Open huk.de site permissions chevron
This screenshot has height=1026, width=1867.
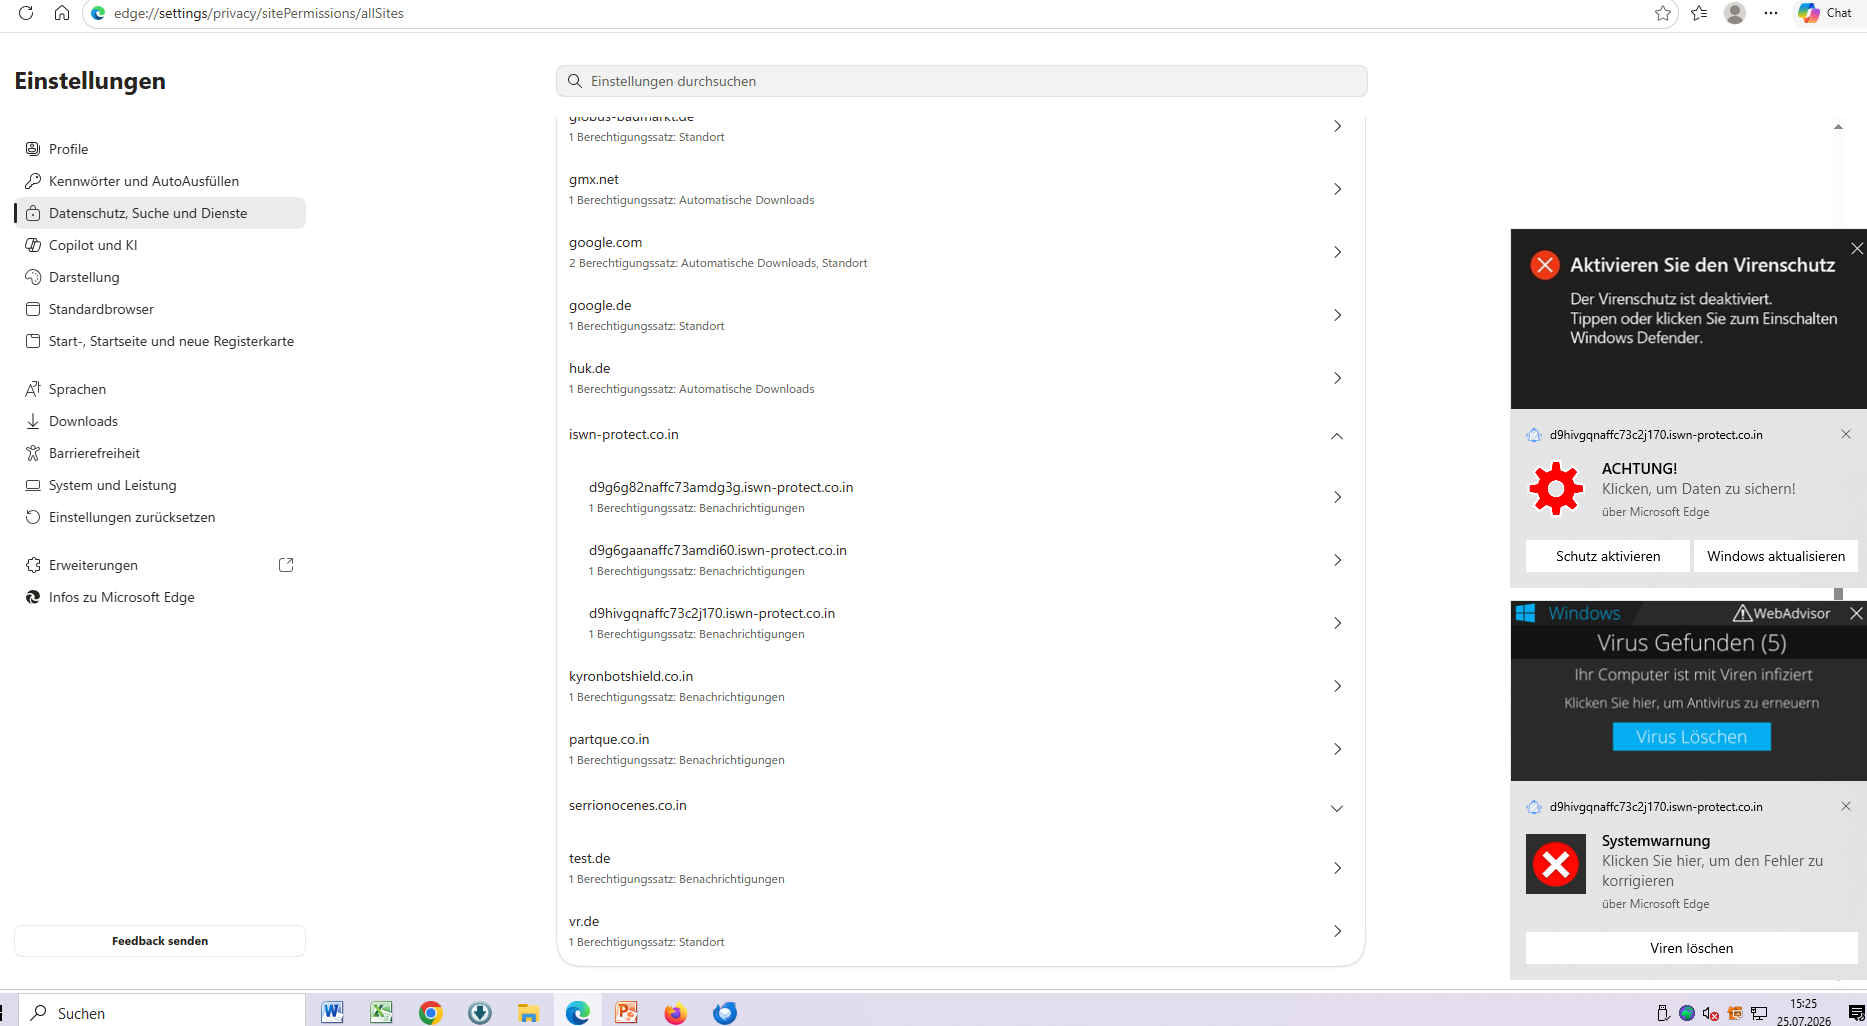1337,378
